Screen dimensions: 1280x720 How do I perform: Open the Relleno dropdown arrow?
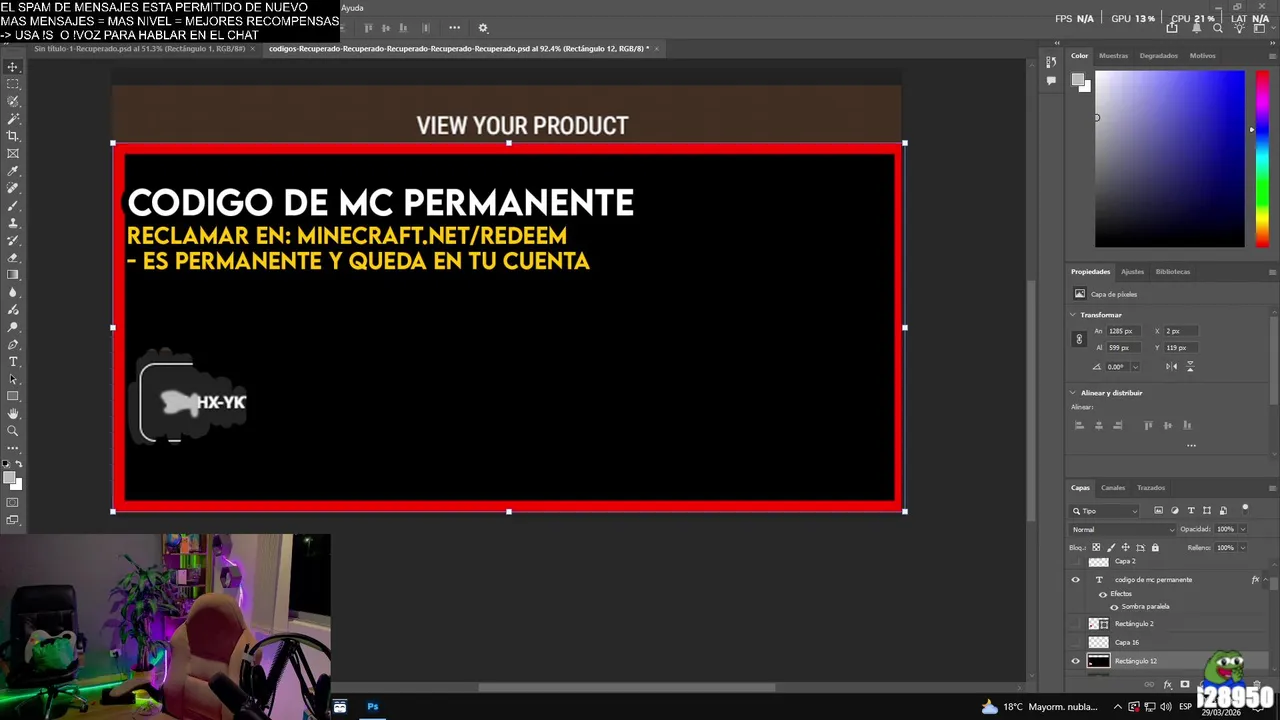(x=1242, y=548)
